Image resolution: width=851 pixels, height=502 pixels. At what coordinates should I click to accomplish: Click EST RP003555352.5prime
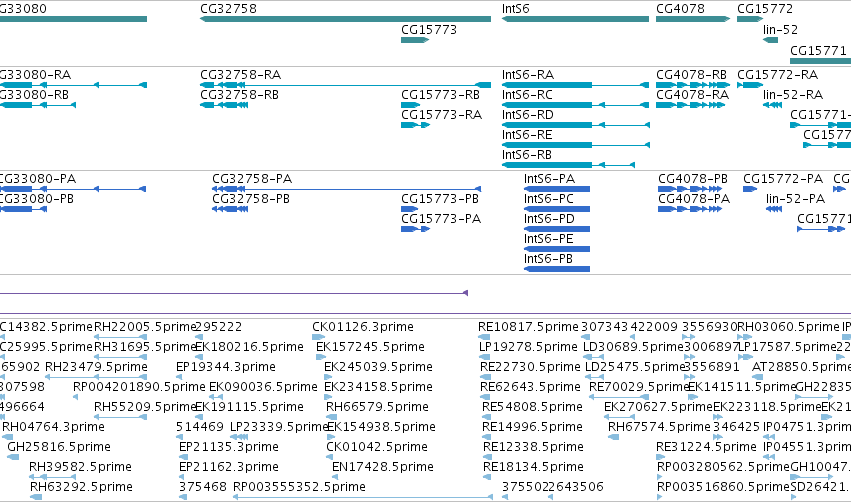(x=363, y=497)
